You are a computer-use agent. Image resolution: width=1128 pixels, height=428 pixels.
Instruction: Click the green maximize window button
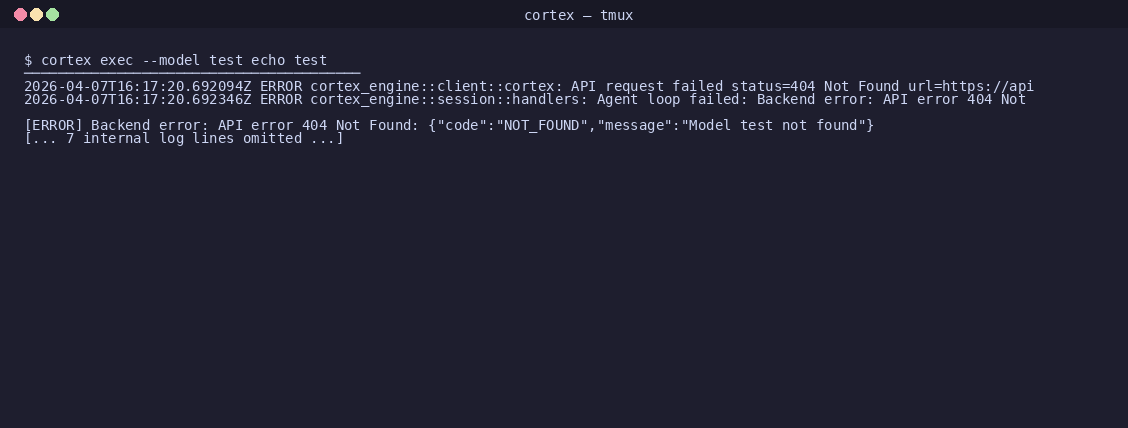point(53,14)
